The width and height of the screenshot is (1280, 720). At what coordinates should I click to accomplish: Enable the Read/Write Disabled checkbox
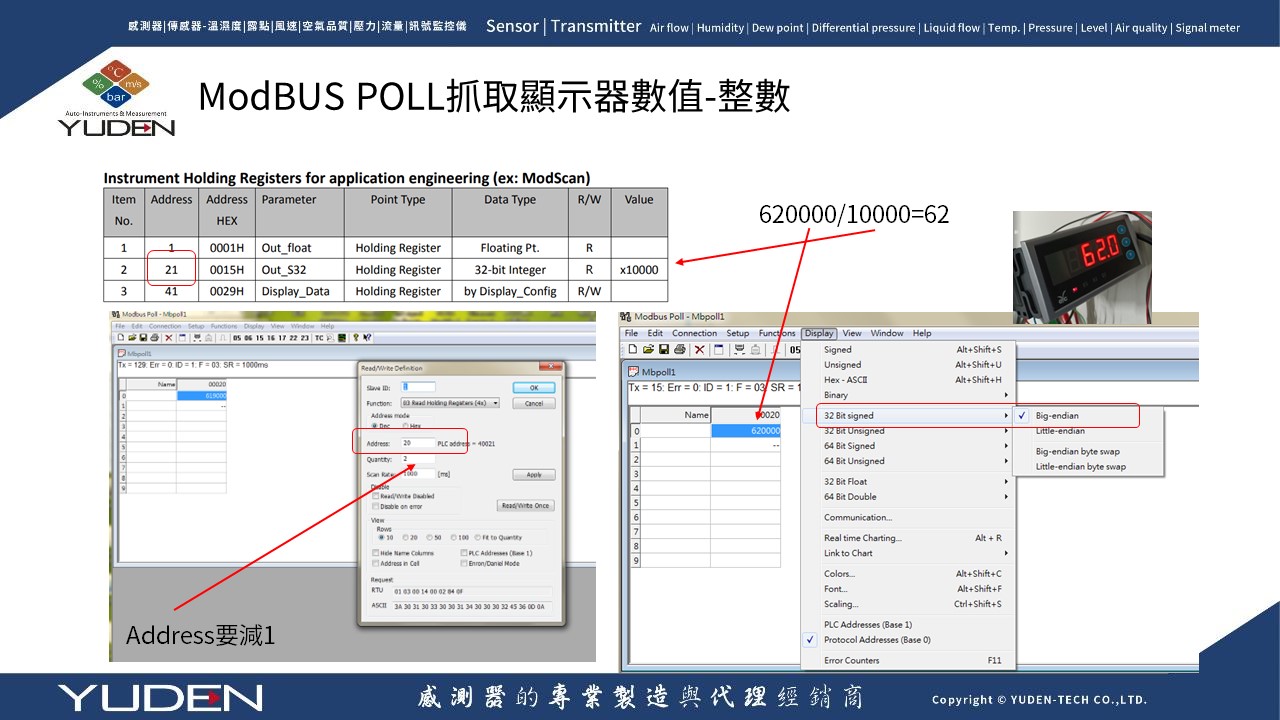(x=376, y=496)
